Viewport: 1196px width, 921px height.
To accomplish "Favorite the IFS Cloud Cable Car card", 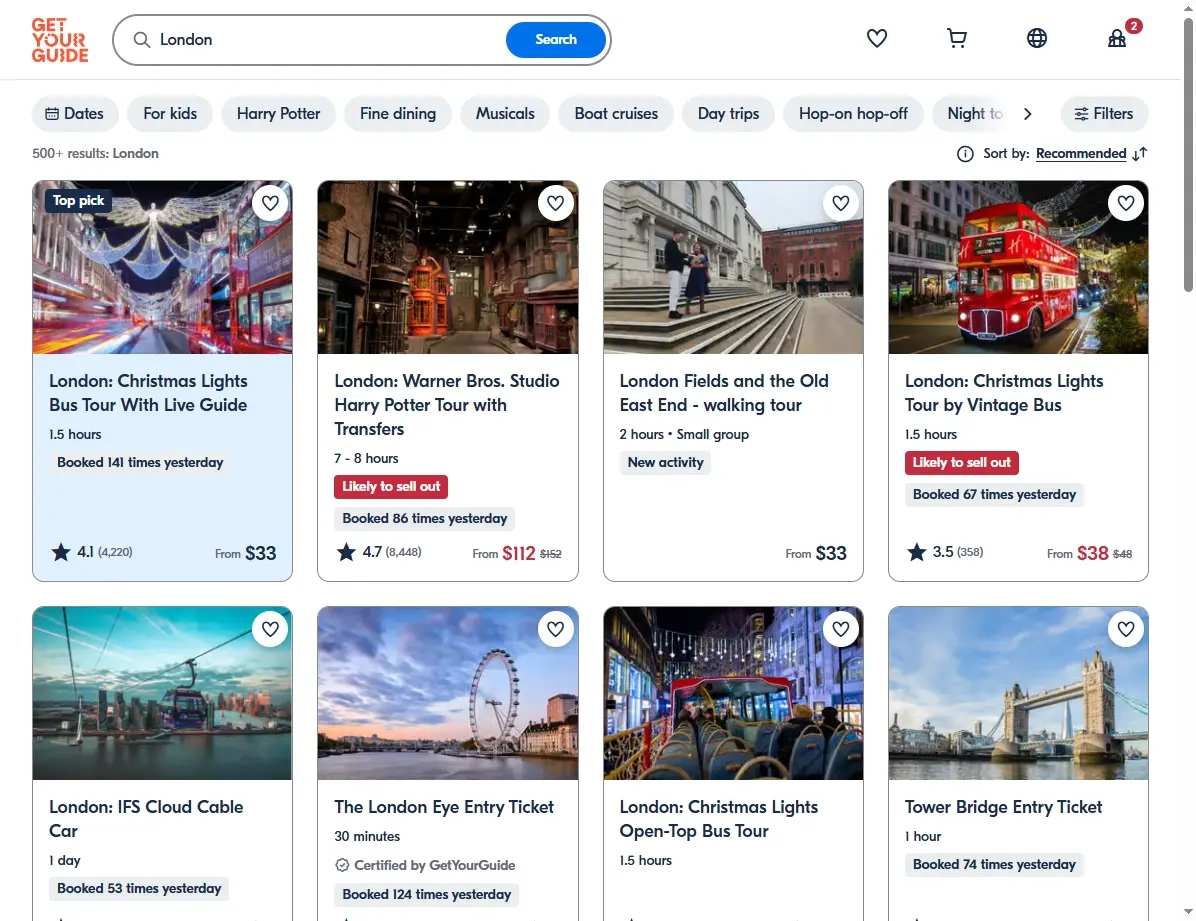I will 270,629.
